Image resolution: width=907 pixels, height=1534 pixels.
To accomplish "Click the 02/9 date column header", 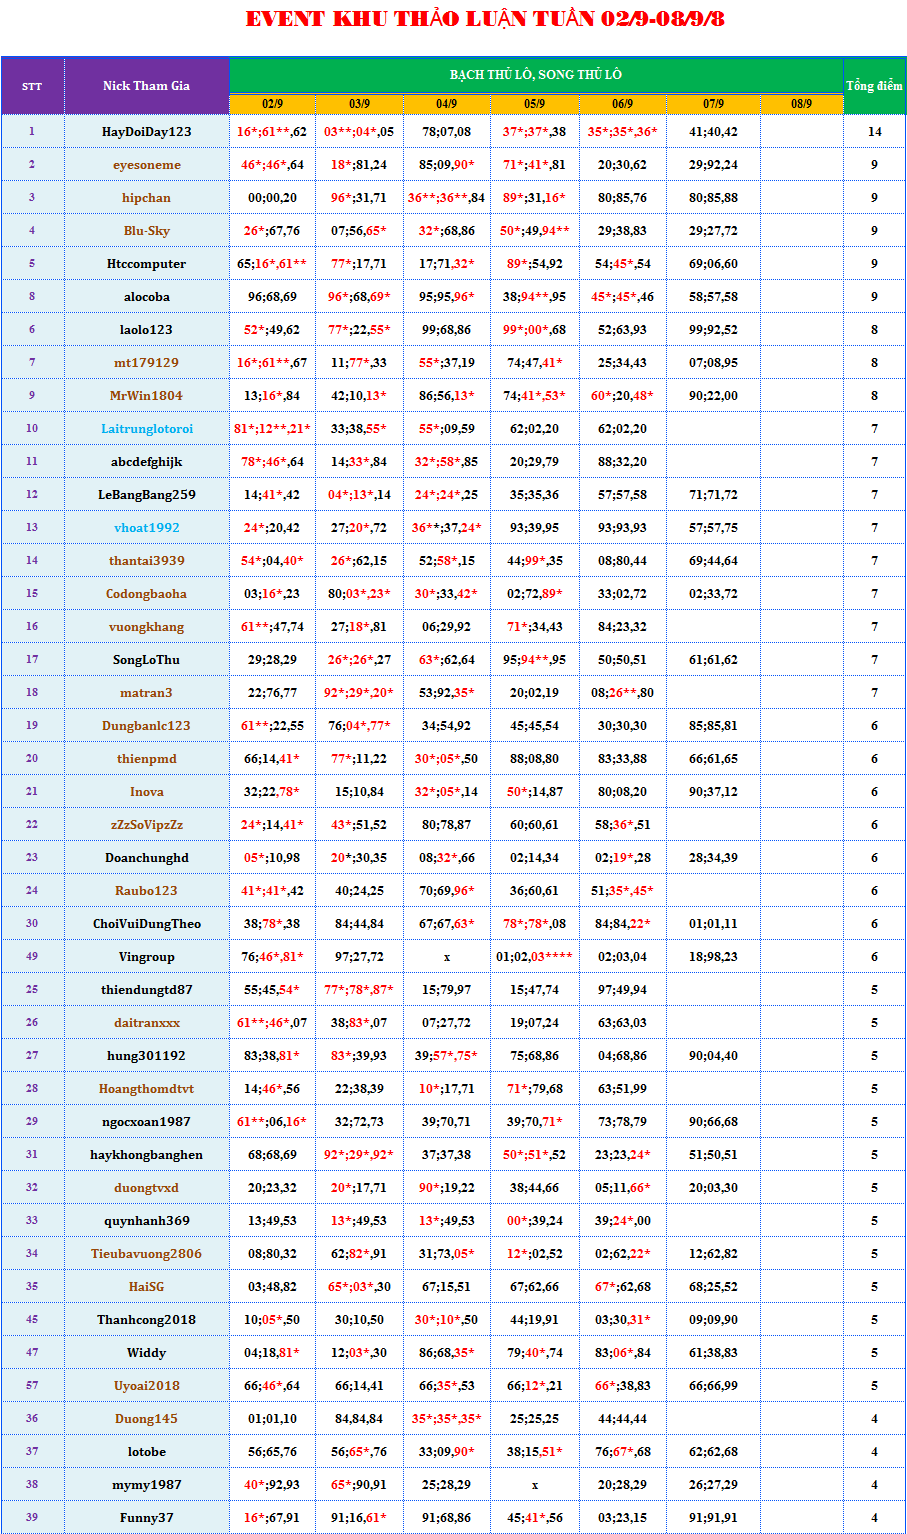I will [272, 104].
